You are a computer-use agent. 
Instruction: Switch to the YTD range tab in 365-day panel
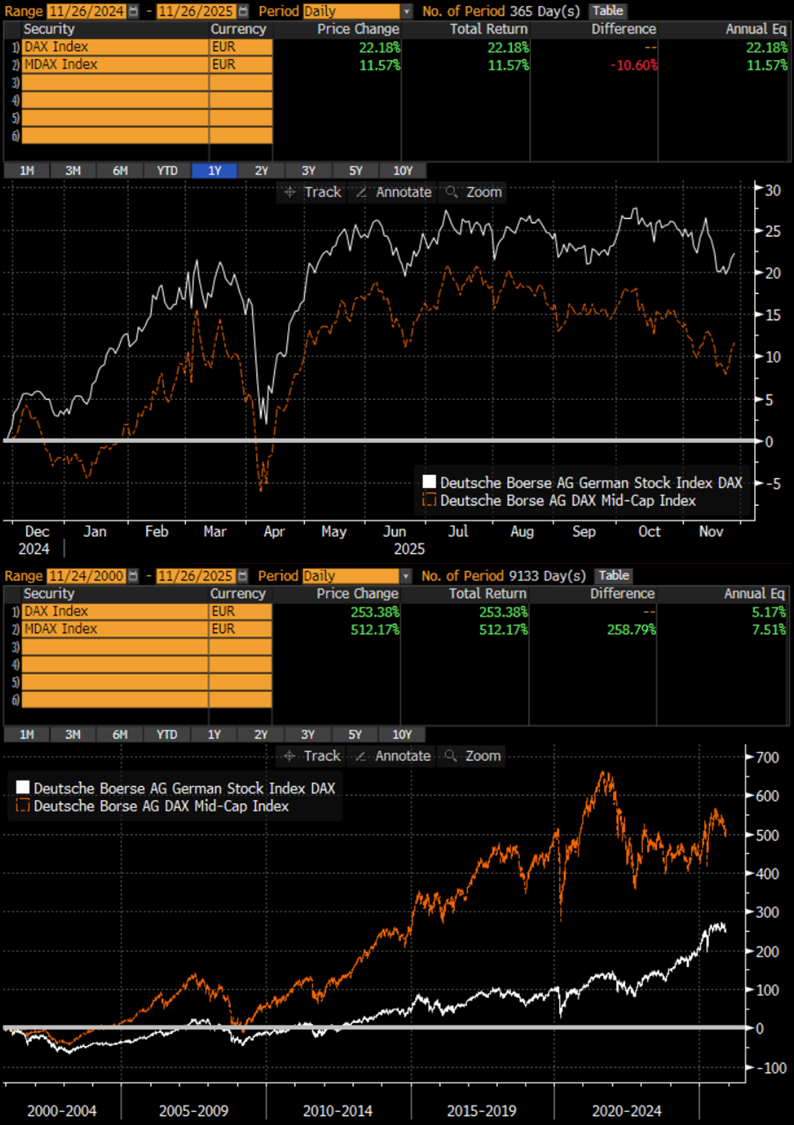click(167, 170)
